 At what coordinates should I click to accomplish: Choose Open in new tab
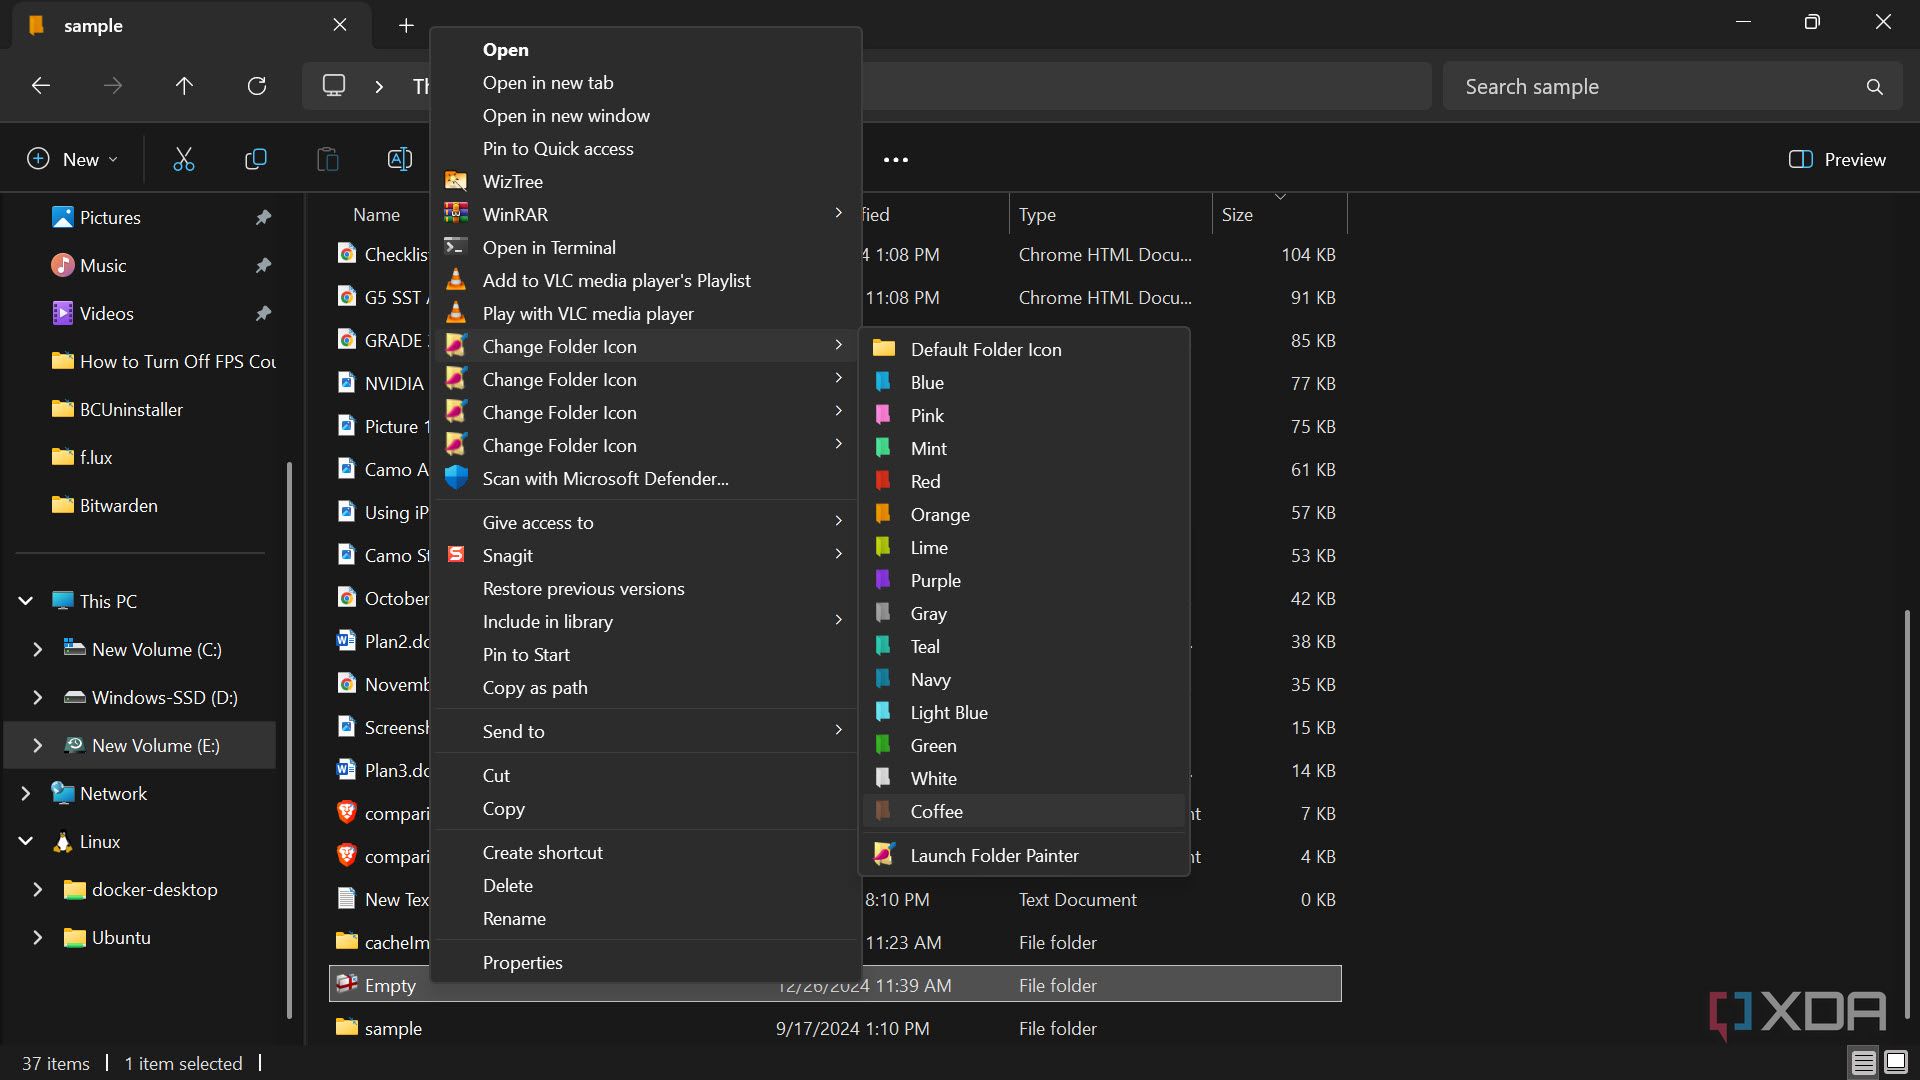(x=645, y=82)
